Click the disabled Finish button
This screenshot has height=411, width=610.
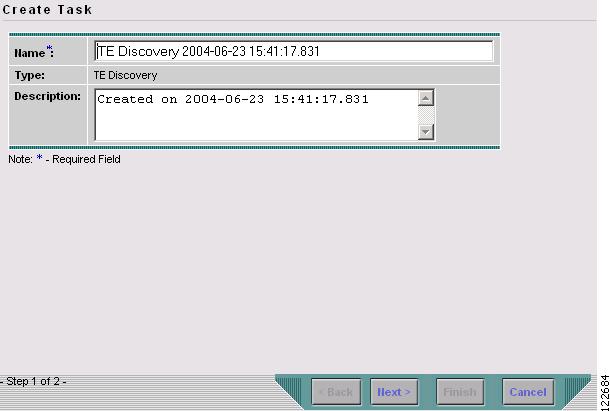(460, 392)
